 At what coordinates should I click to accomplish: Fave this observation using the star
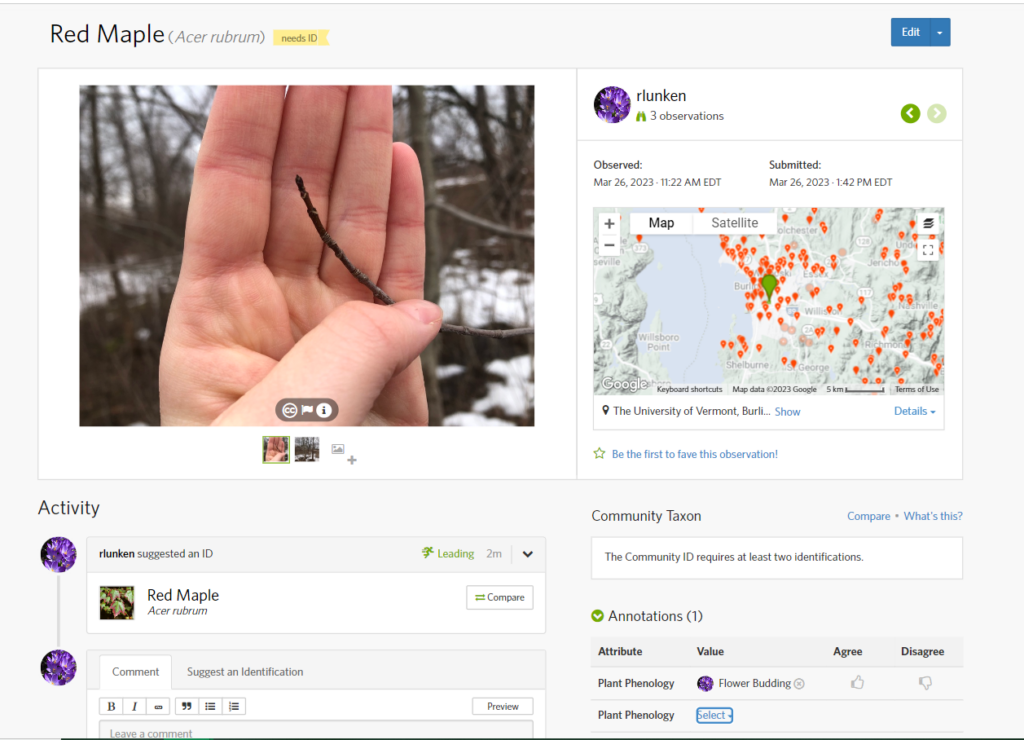pos(600,454)
